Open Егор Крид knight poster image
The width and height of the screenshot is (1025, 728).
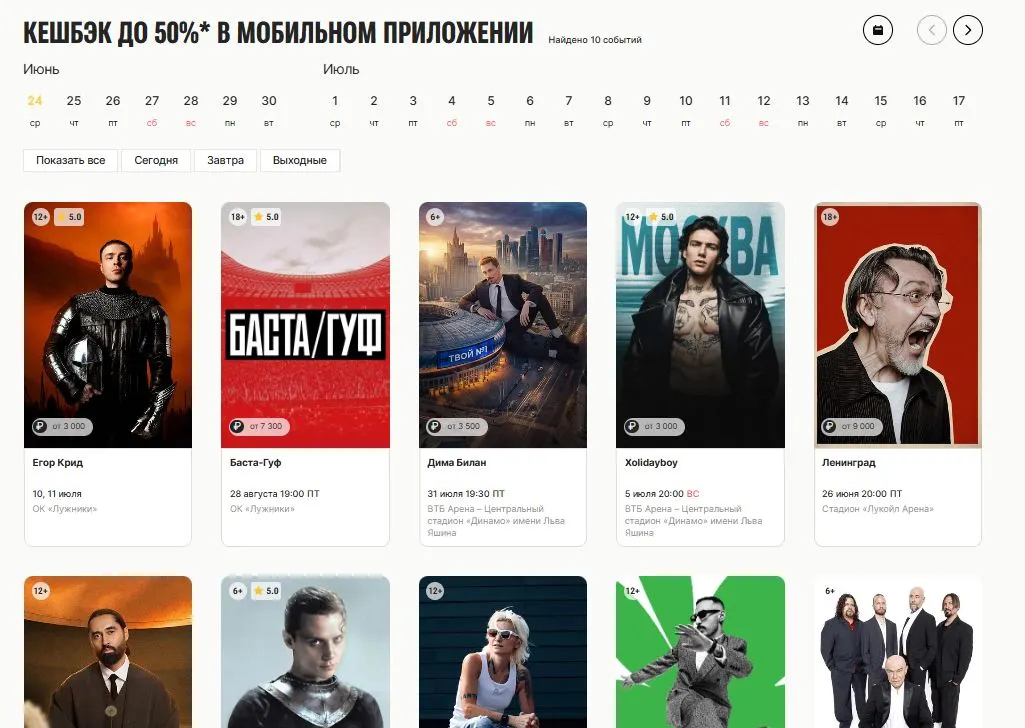[108, 325]
